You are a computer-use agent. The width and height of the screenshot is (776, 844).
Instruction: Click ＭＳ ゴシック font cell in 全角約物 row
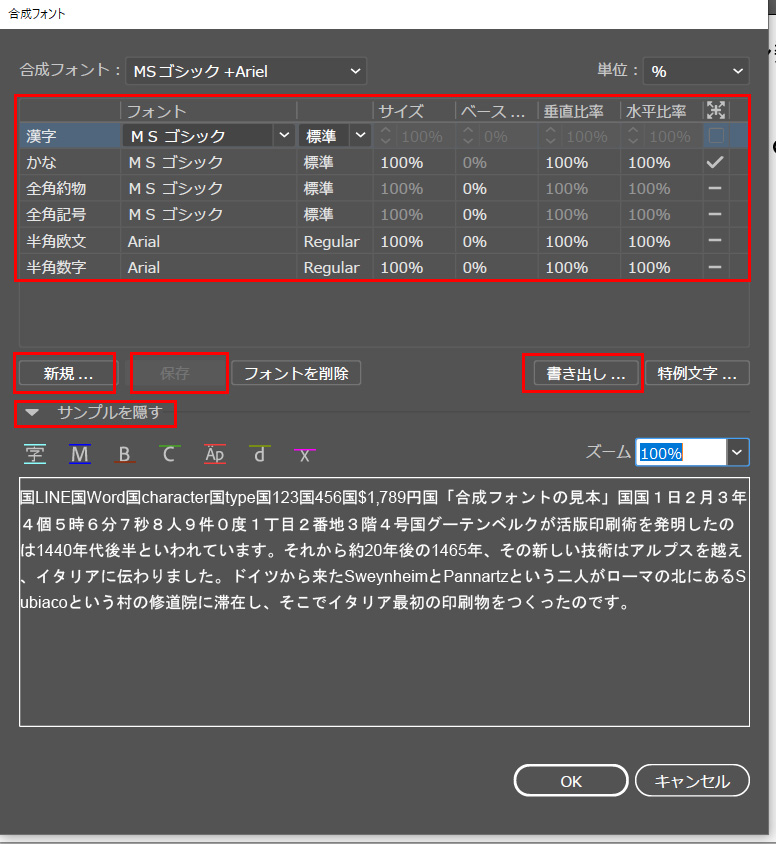pyautogui.click(x=175, y=188)
